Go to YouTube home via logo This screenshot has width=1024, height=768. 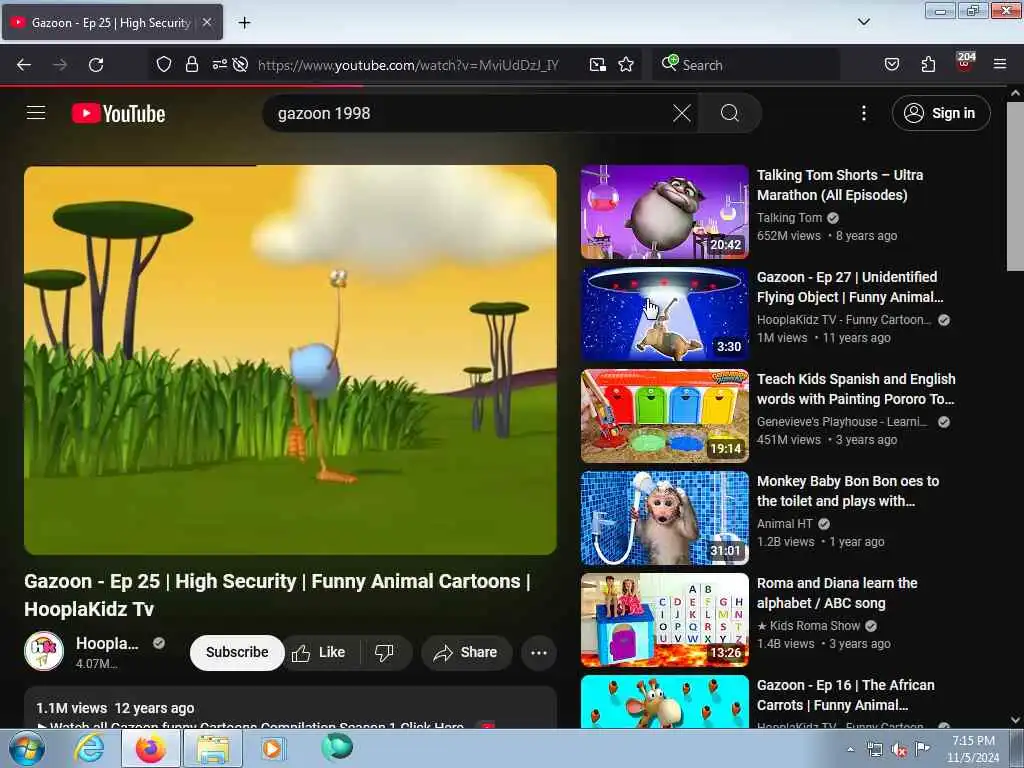pos(118,114)
